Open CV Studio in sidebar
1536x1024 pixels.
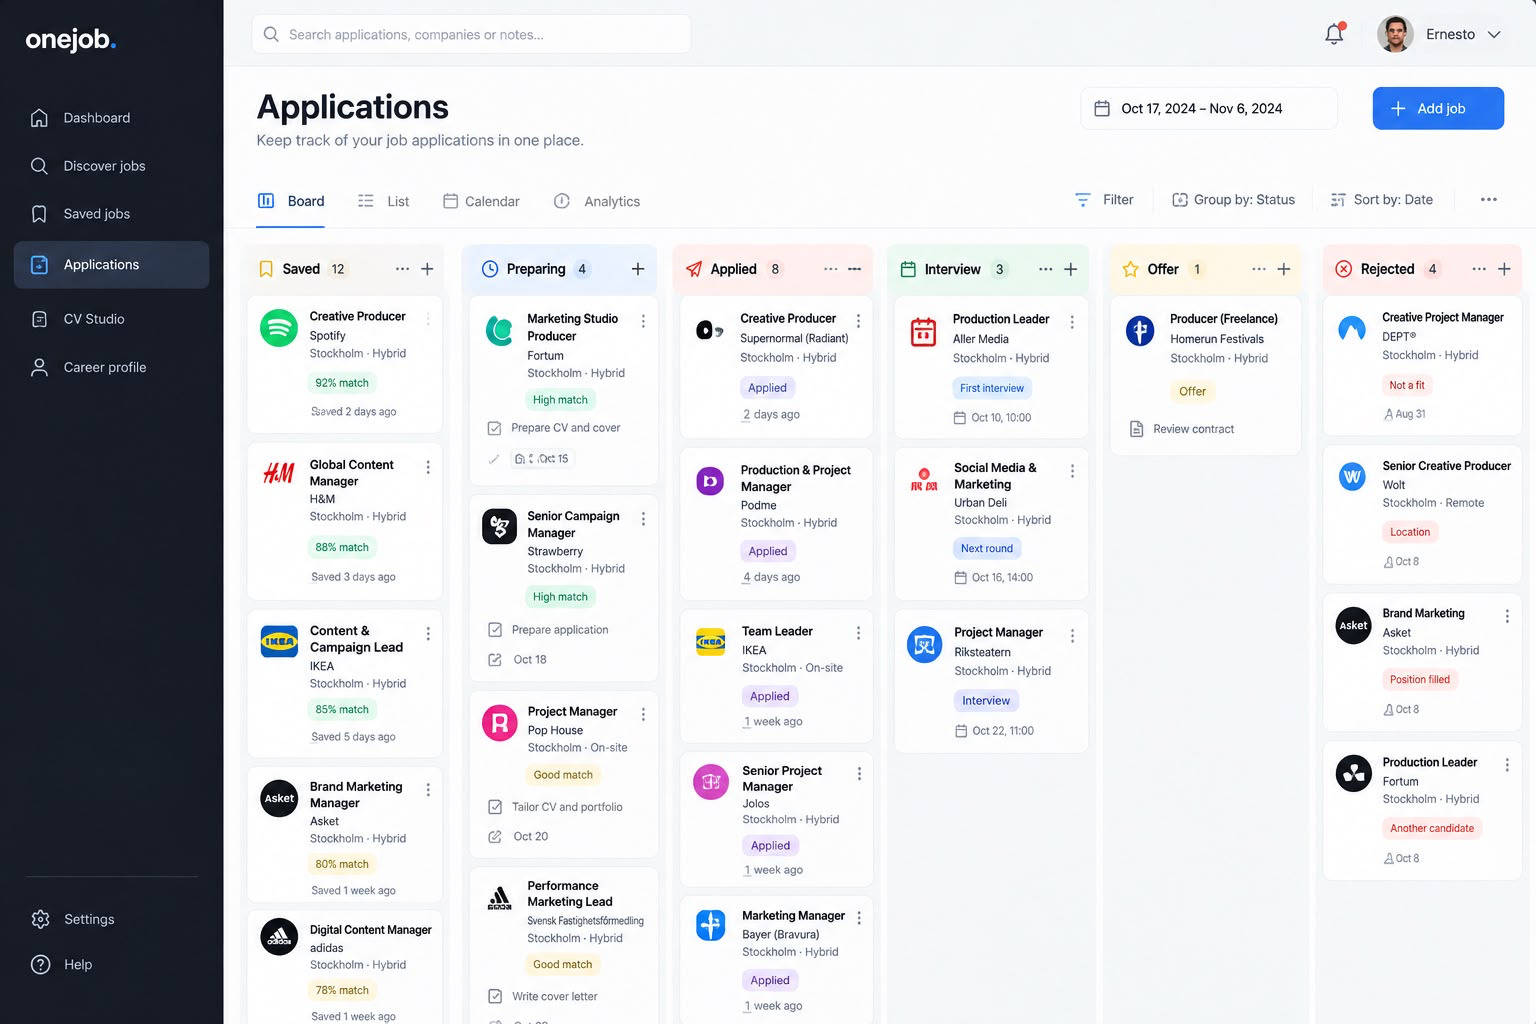112,319
